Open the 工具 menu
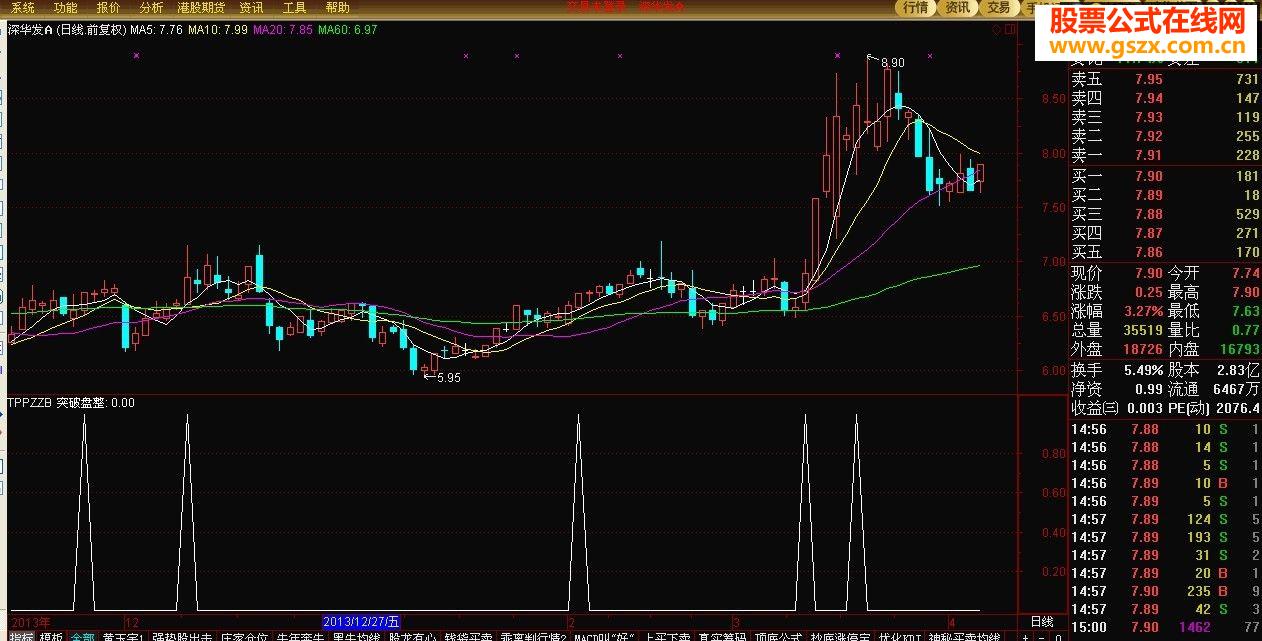The image size is (1262, 641). (x=295, y=7)
